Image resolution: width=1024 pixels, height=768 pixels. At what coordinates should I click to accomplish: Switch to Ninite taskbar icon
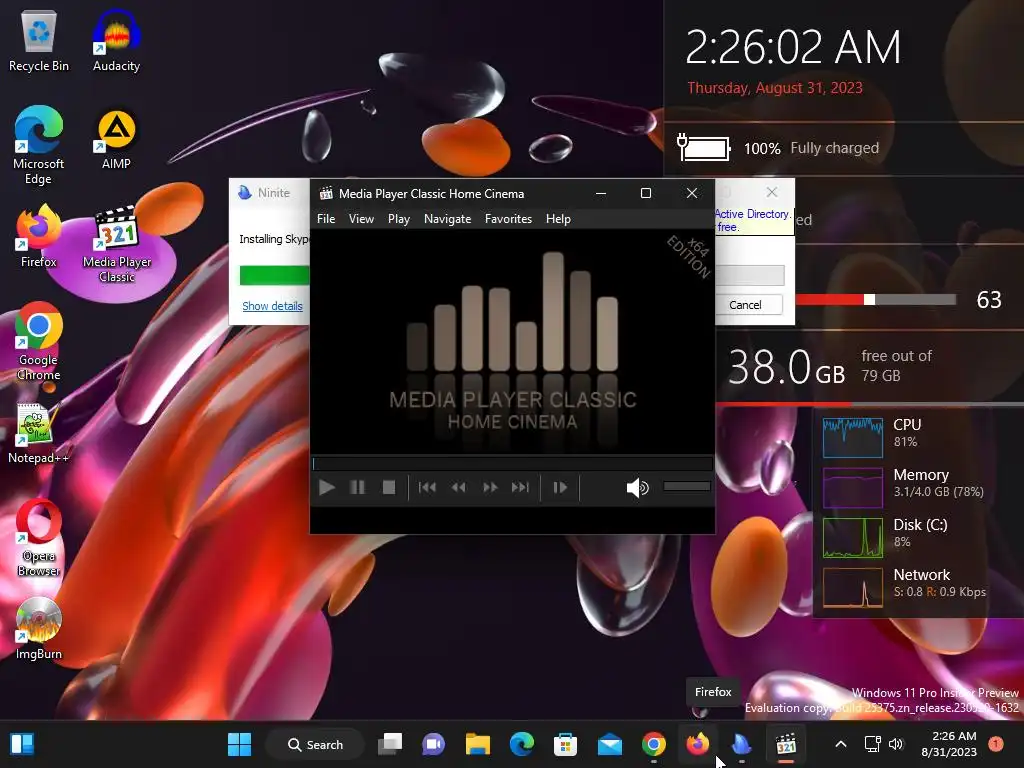tap(741, 744)
